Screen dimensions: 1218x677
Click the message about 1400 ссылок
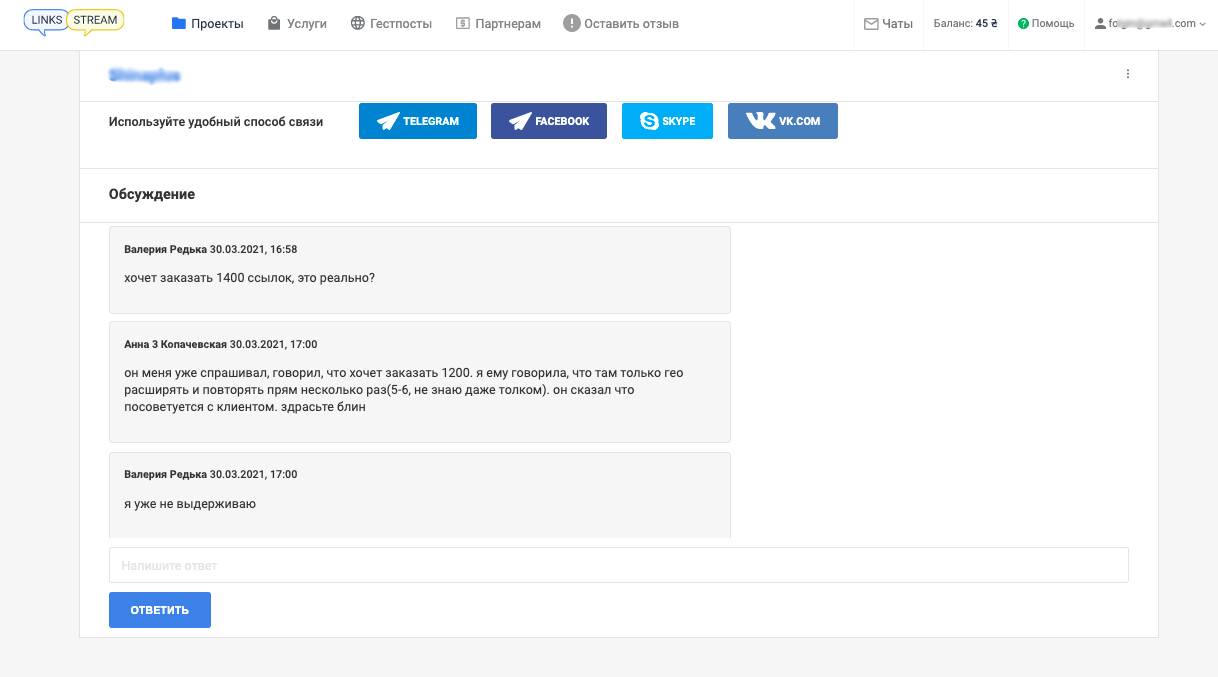click(249, 278)
